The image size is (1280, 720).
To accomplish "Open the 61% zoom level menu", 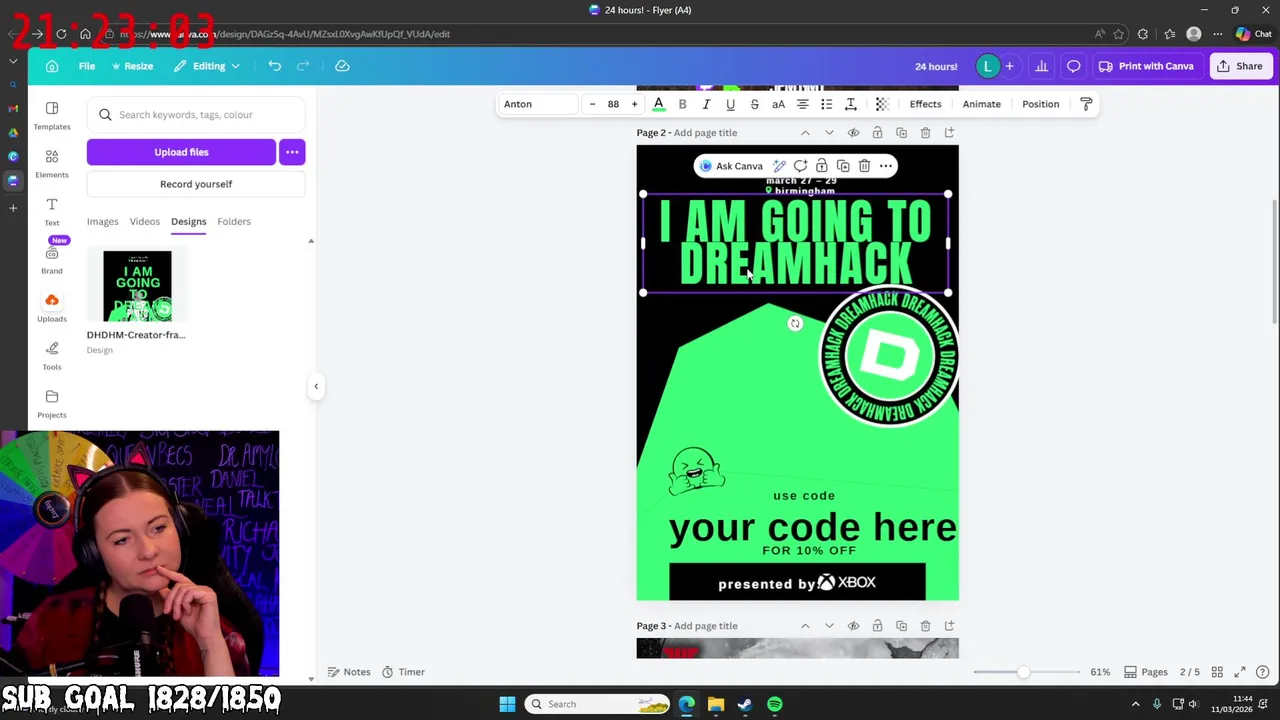I will pos(1100,672).
